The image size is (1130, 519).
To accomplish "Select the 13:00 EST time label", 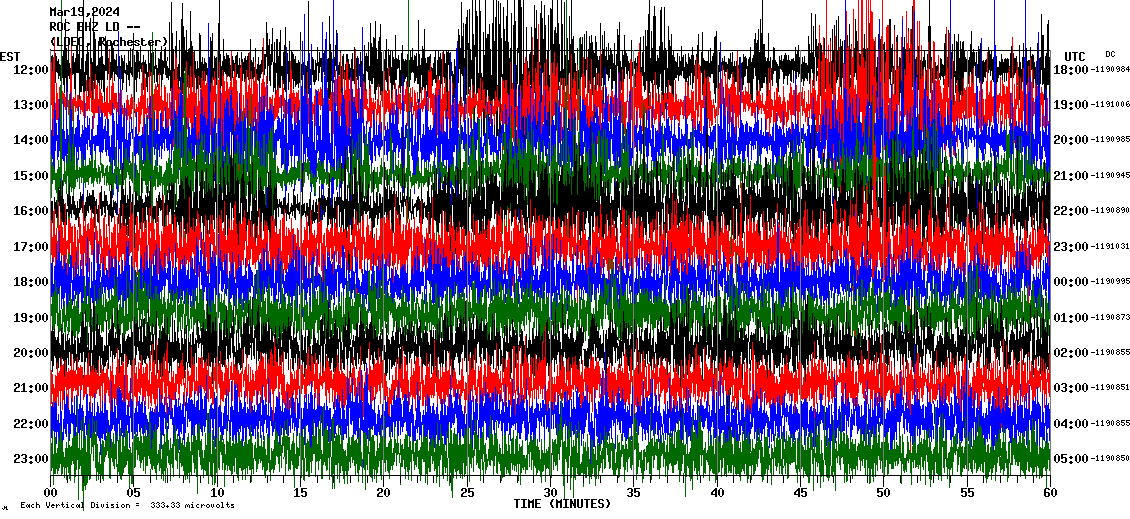I will pyautogui.click(x=30, y=105).
